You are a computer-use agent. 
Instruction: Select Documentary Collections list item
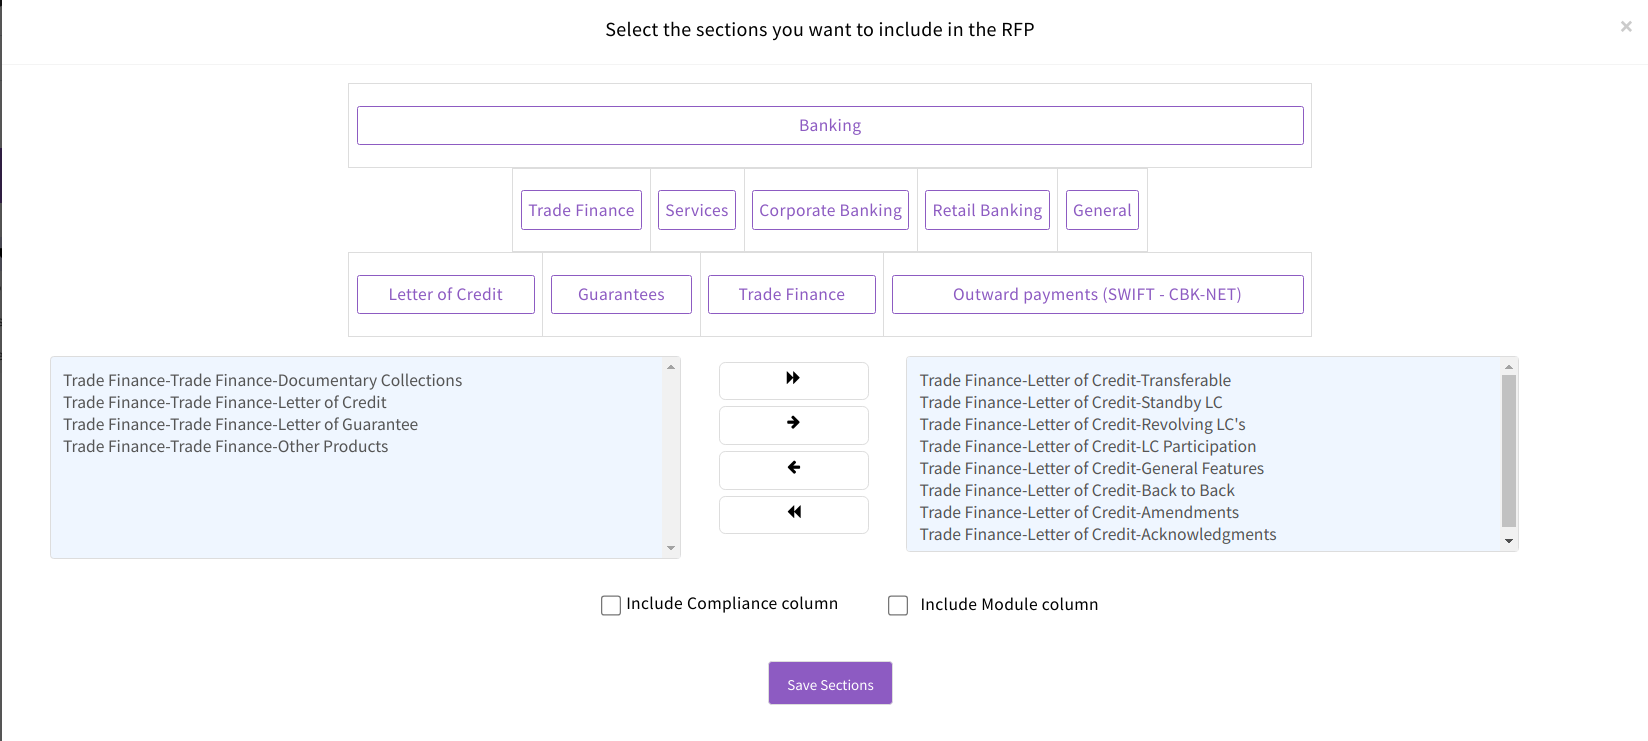pos(263,381)
